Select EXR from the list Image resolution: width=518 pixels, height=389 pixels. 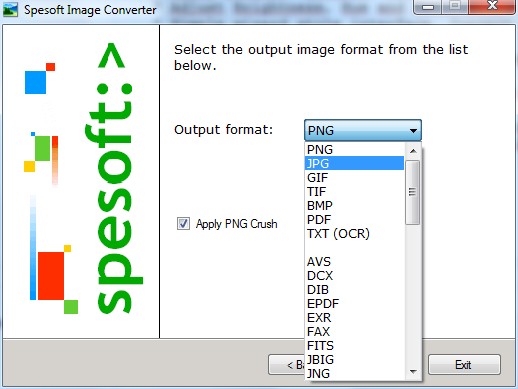(x=355, y=317)
